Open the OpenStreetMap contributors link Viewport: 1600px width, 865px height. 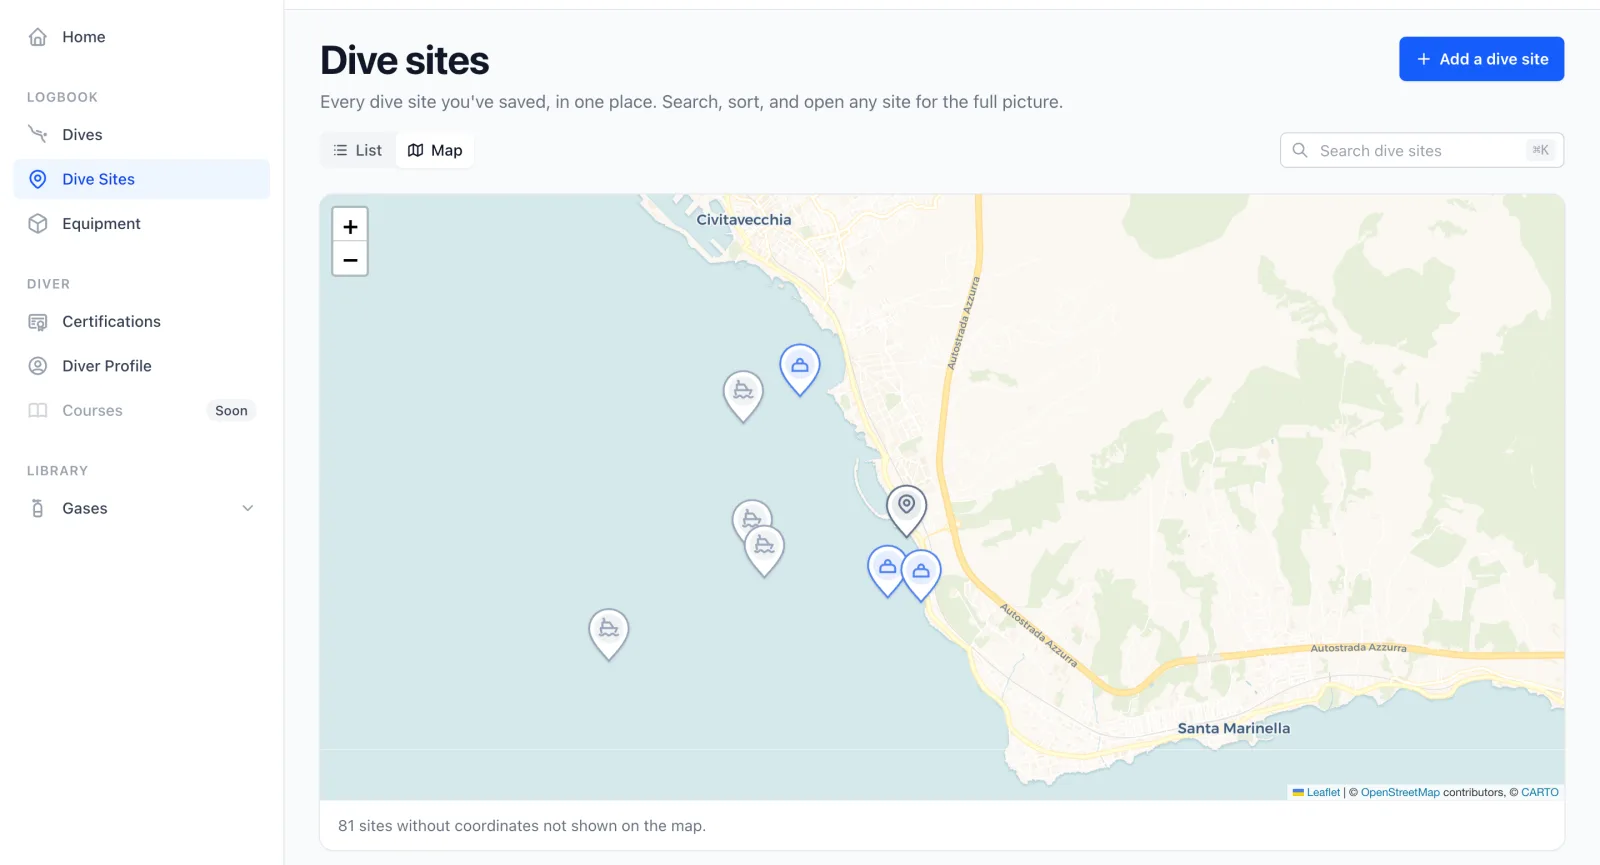click(1400, 792)
